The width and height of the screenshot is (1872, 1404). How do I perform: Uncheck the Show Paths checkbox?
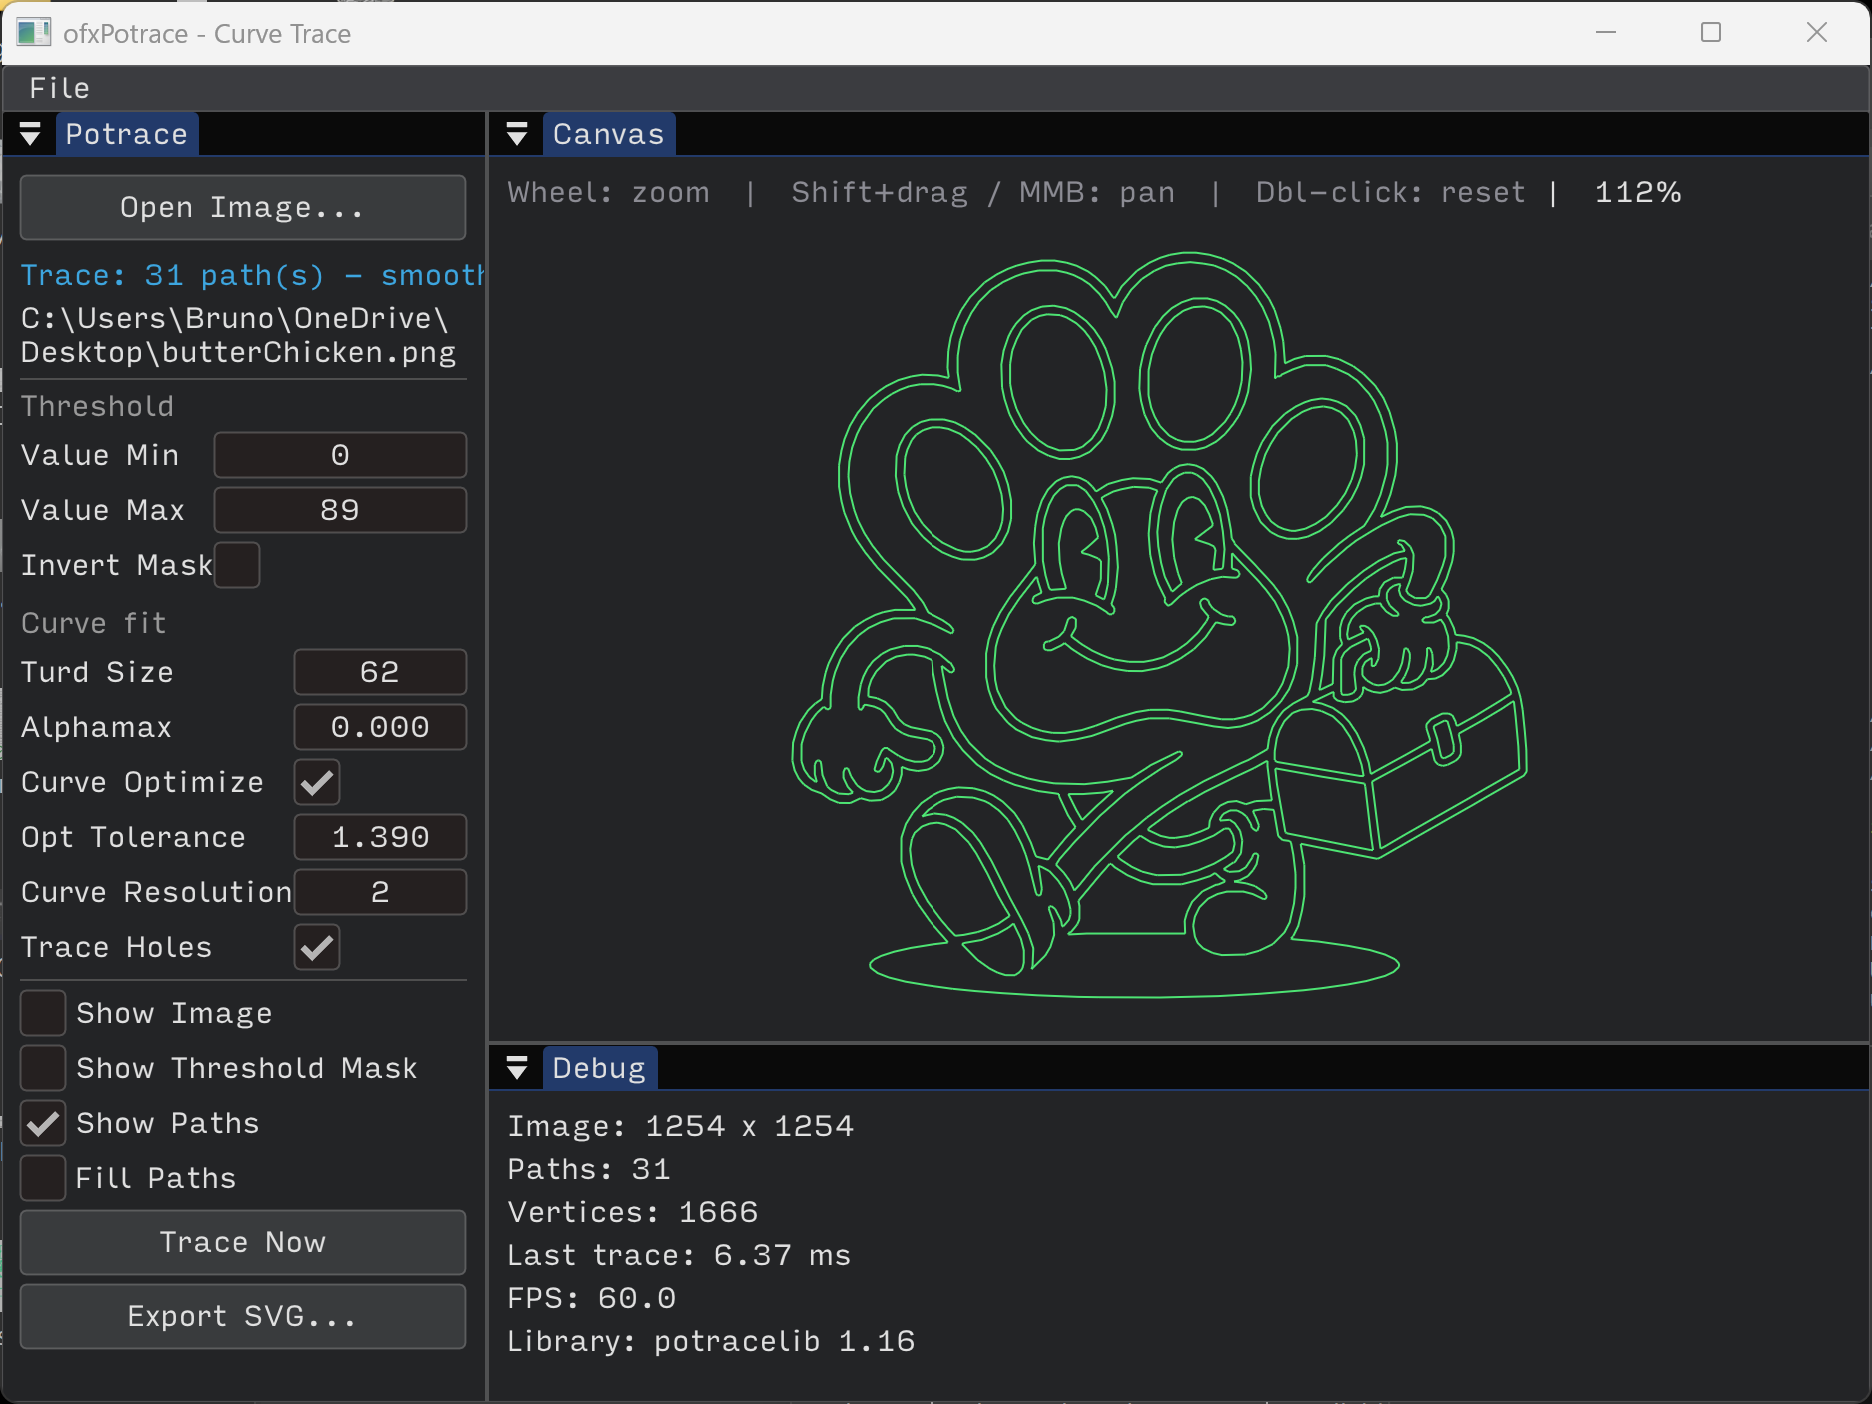43,1123
